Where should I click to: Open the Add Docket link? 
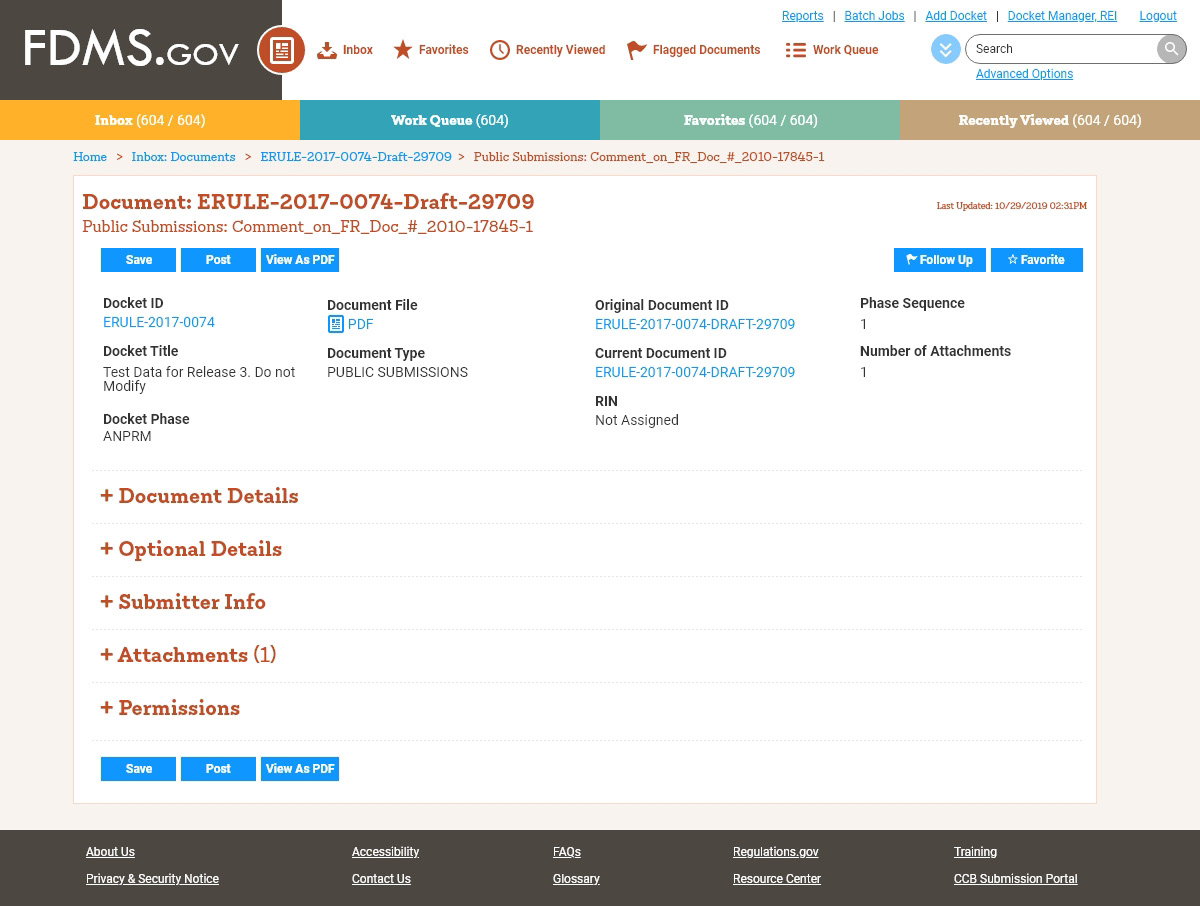pyautogui.click(x=956, y=16)
